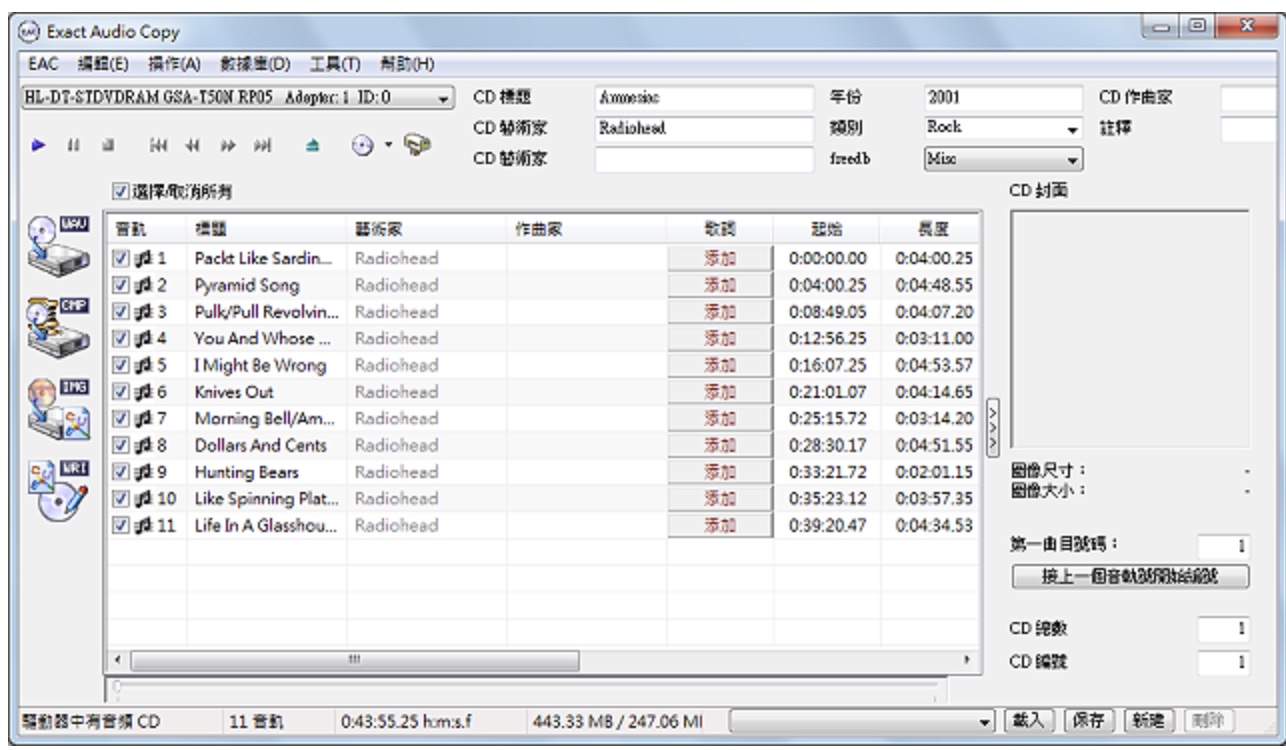1286x750 pixels.
Task: Click the CD artist field Radiohead
Action: (x=704, y=128)
